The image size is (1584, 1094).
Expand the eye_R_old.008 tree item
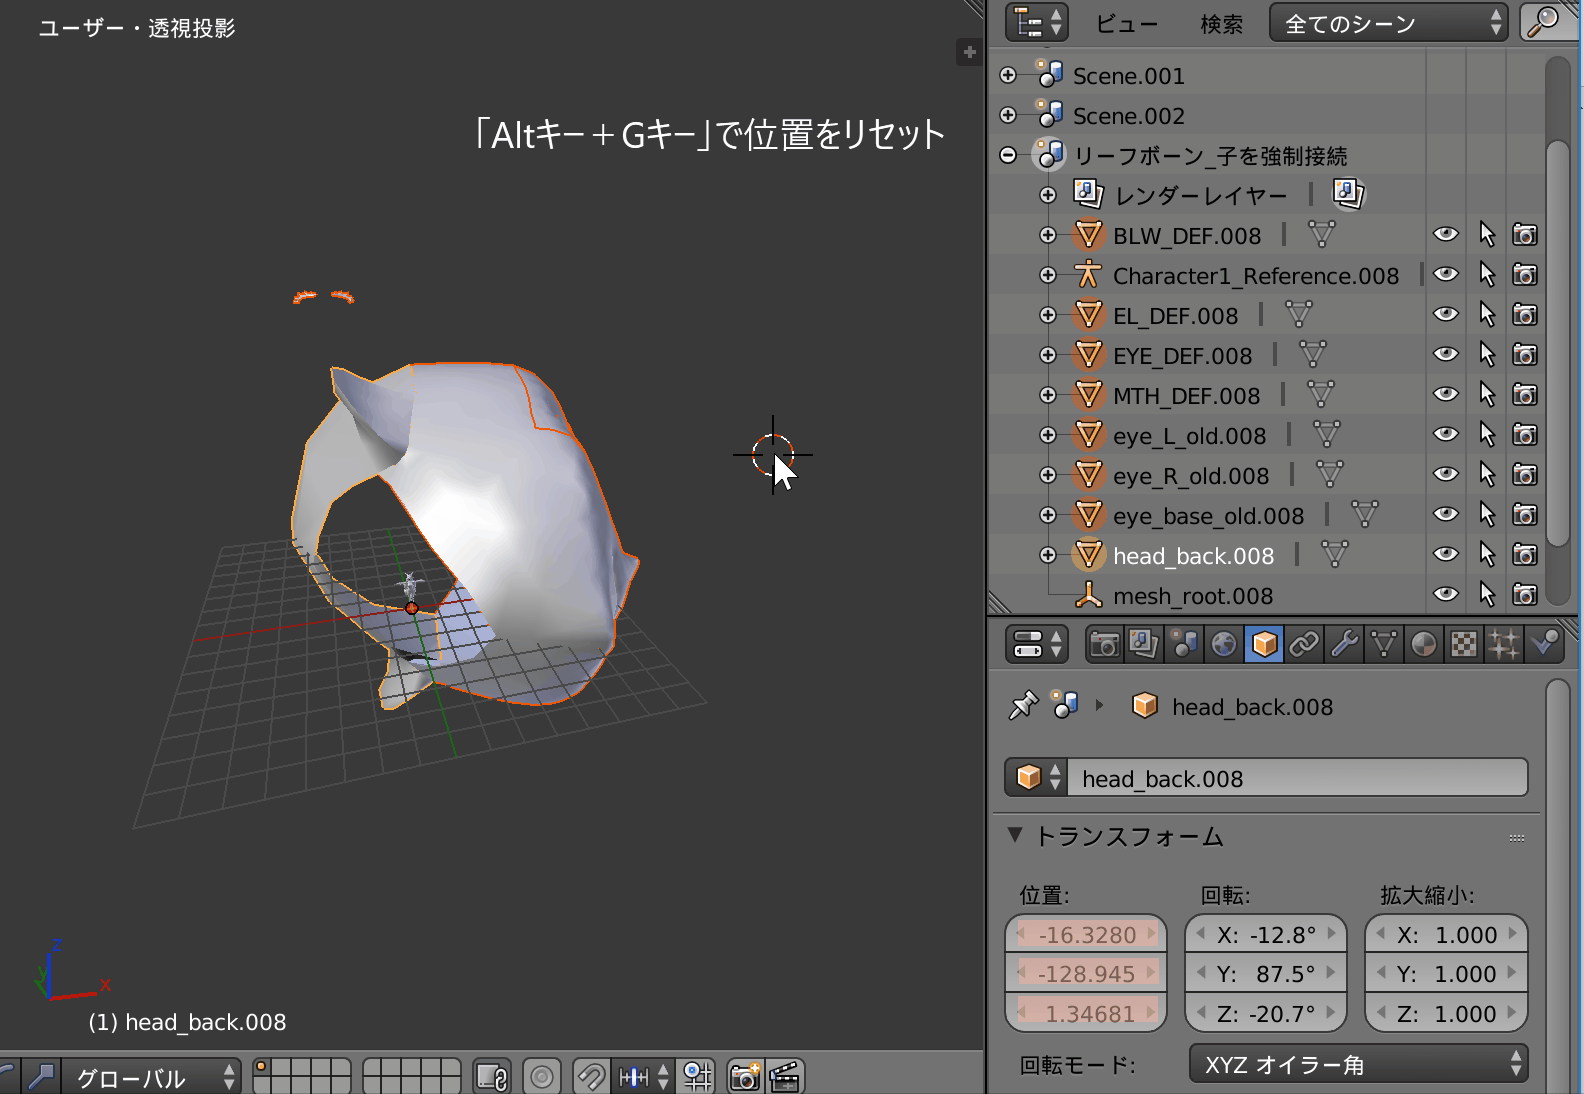[1048, 475]
